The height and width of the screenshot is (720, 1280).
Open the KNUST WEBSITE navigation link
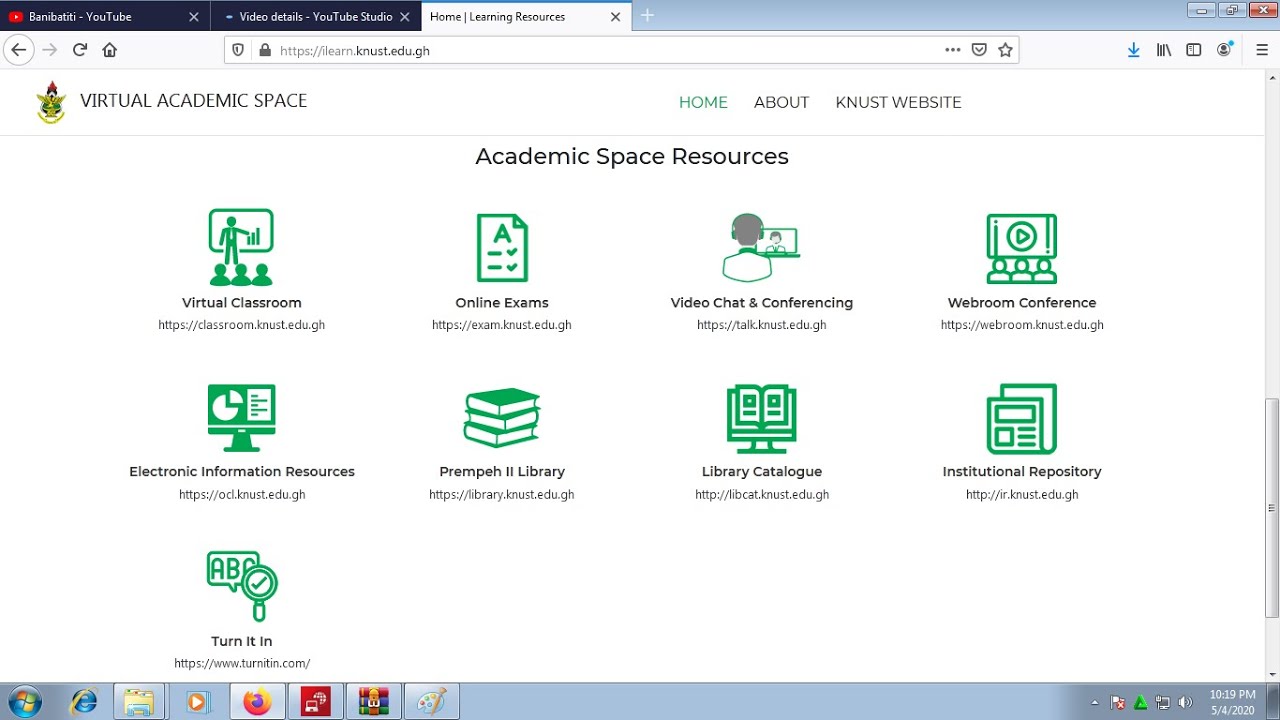pos(898,102)
